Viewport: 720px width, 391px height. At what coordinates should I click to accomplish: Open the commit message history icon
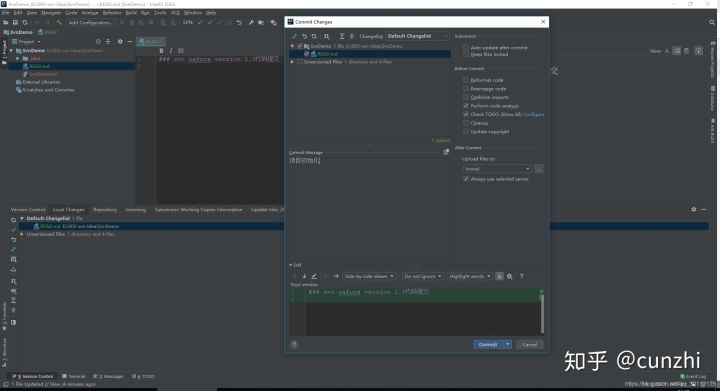pyautogui.click(x=446, y=152)
